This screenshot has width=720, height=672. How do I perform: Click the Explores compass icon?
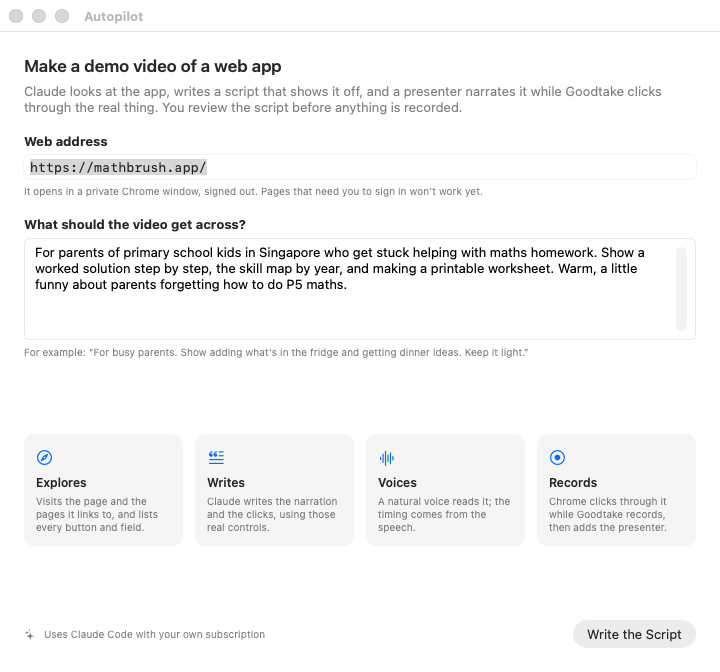click(x=45, y=457)
